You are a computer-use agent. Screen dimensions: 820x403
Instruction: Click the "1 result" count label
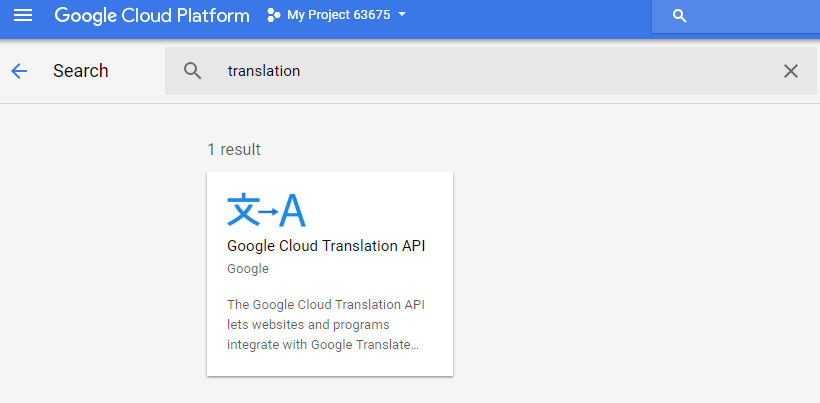point(234,149)
